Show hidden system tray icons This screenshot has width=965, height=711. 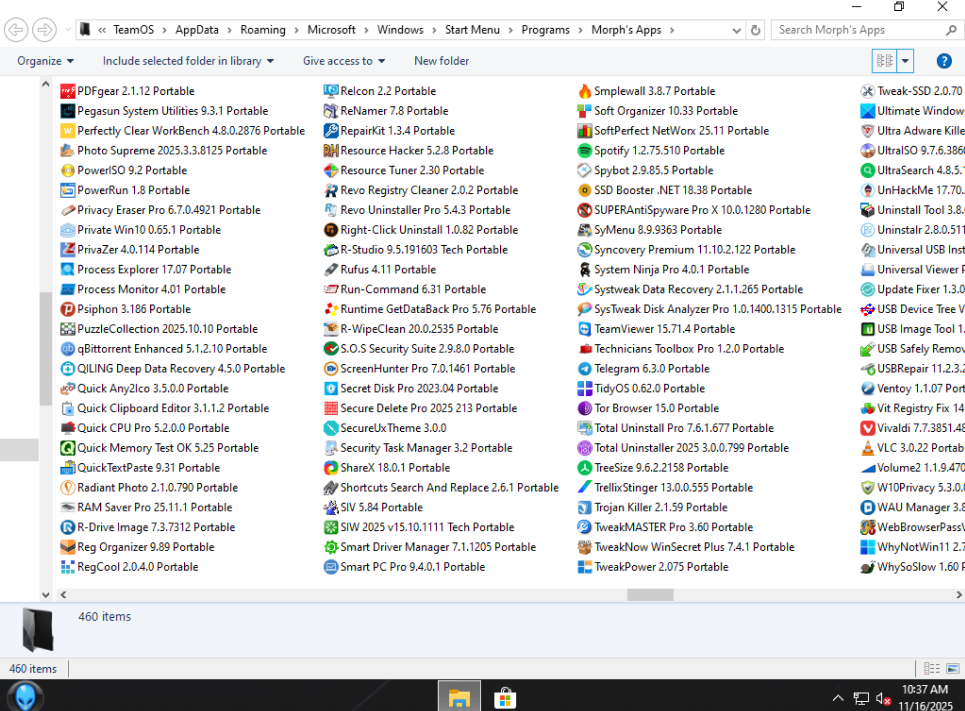[838, 698]
